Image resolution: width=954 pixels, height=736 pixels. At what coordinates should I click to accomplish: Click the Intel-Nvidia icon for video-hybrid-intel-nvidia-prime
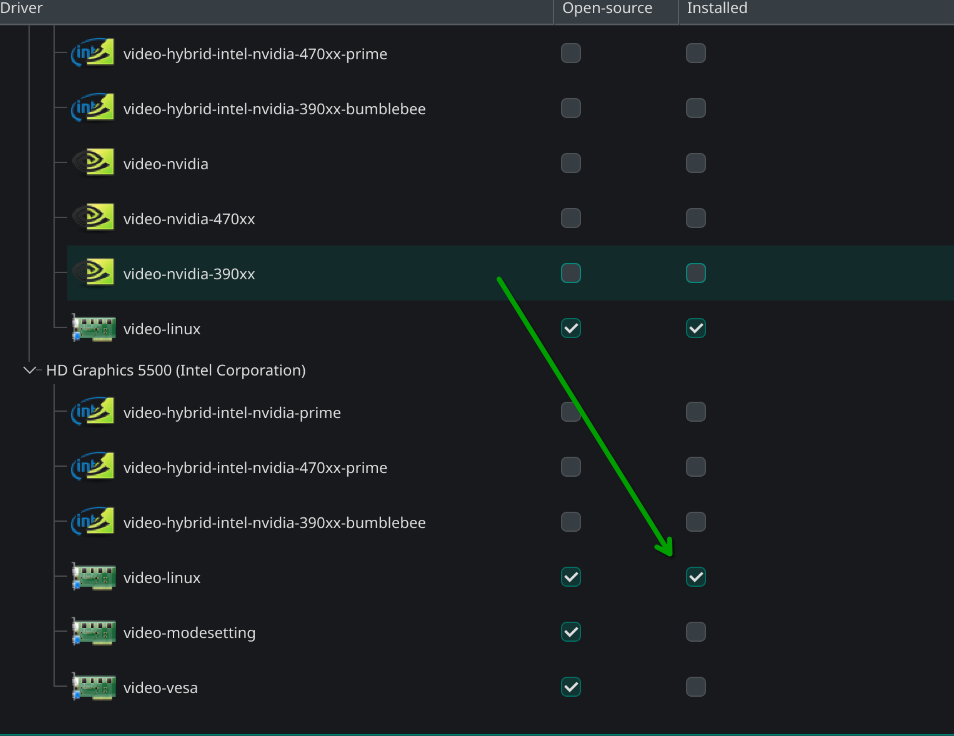(x=93, y=412)
